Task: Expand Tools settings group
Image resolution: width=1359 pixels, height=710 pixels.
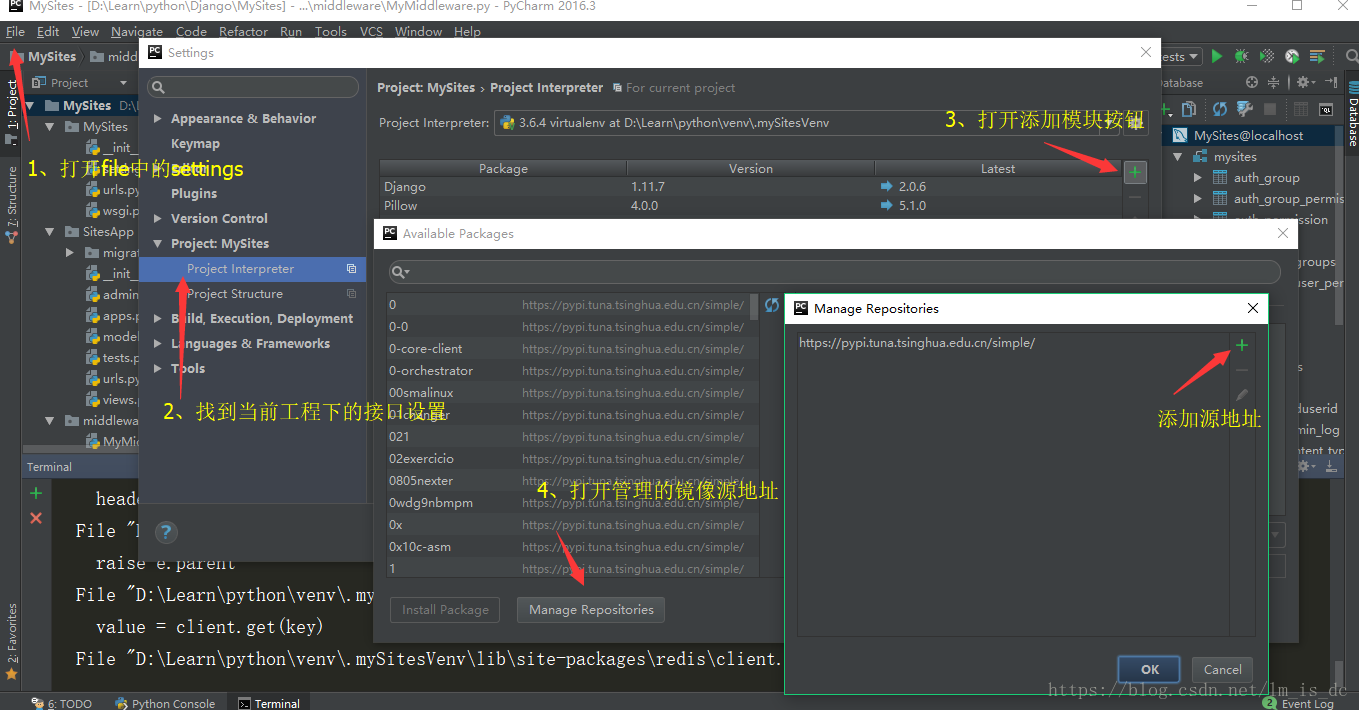Action: [158, 369]
